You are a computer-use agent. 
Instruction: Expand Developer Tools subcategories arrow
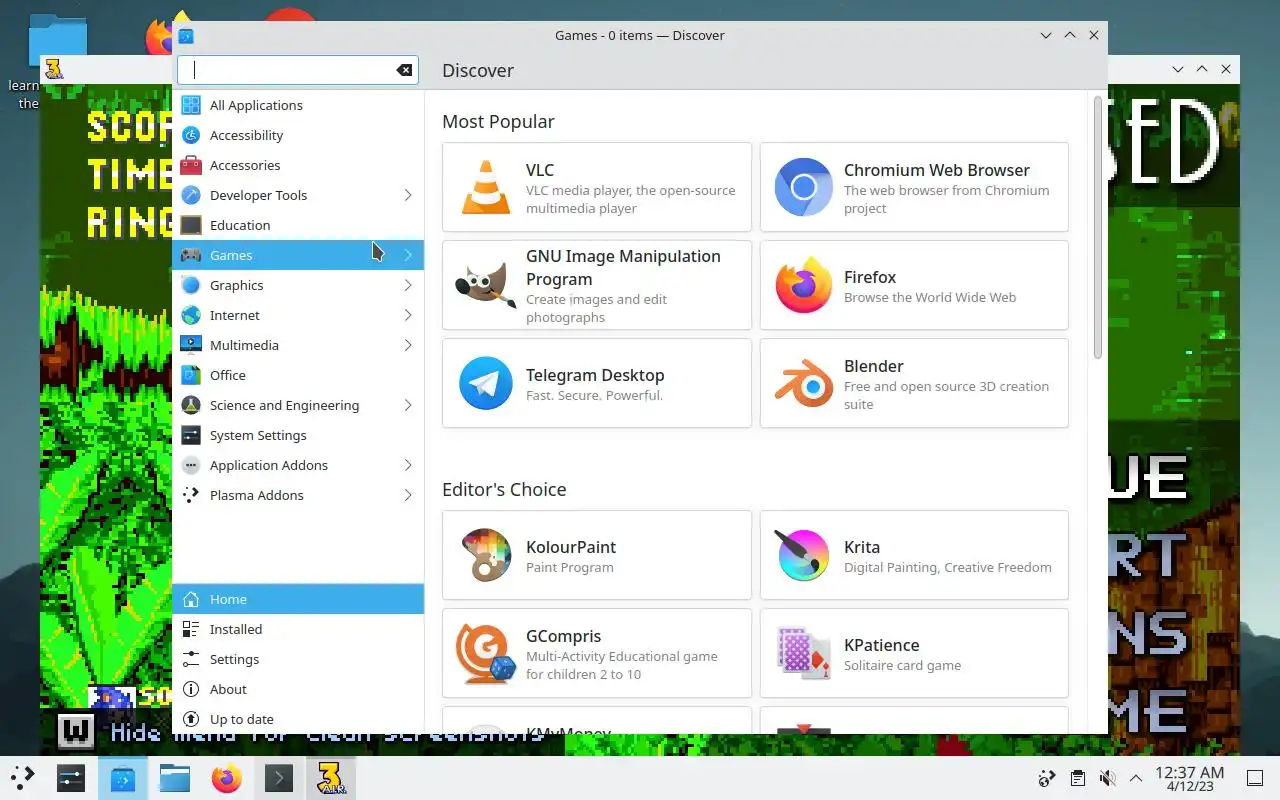(x=408, y=195)
